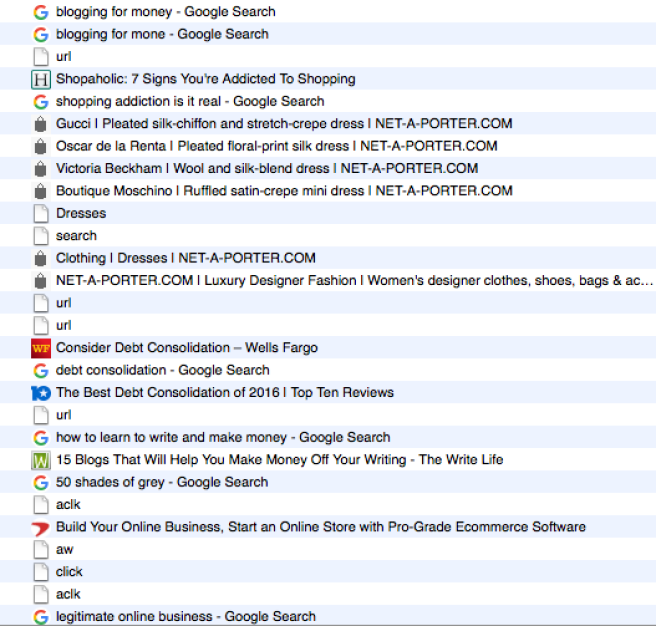Click the H favicon next to Shopaholic entry
Viewport: 656px width, 626px height.
click(x=40, y=79)
